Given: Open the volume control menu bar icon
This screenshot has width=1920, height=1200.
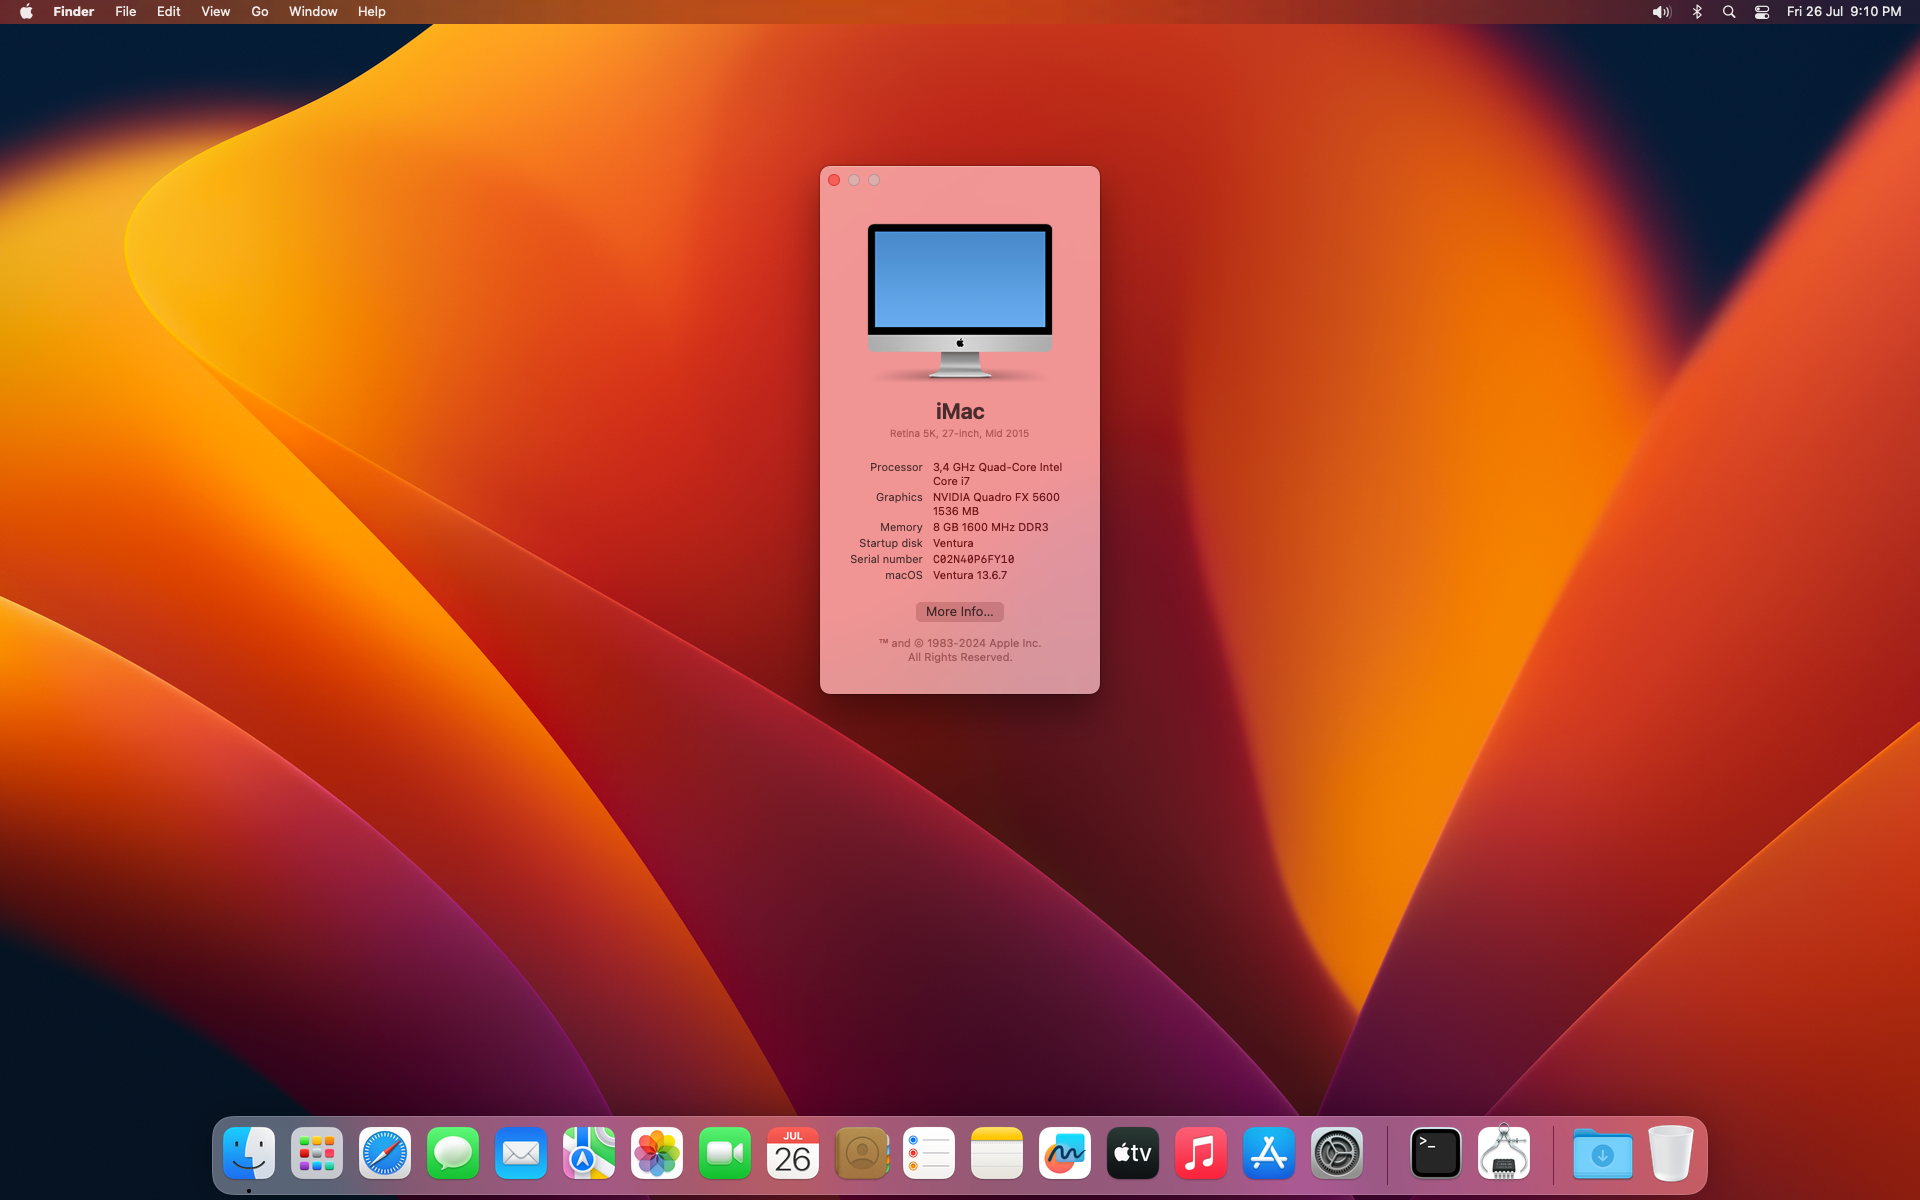Looking at the screenshot, I should (1661, 12).
